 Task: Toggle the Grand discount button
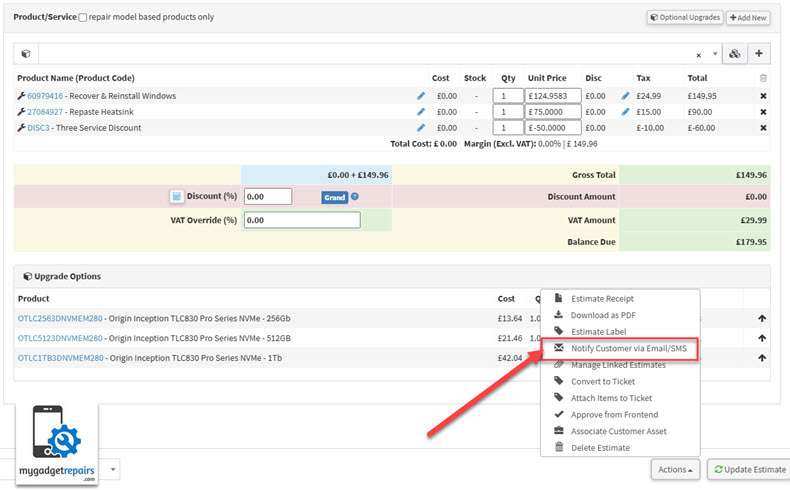(335, 197)
